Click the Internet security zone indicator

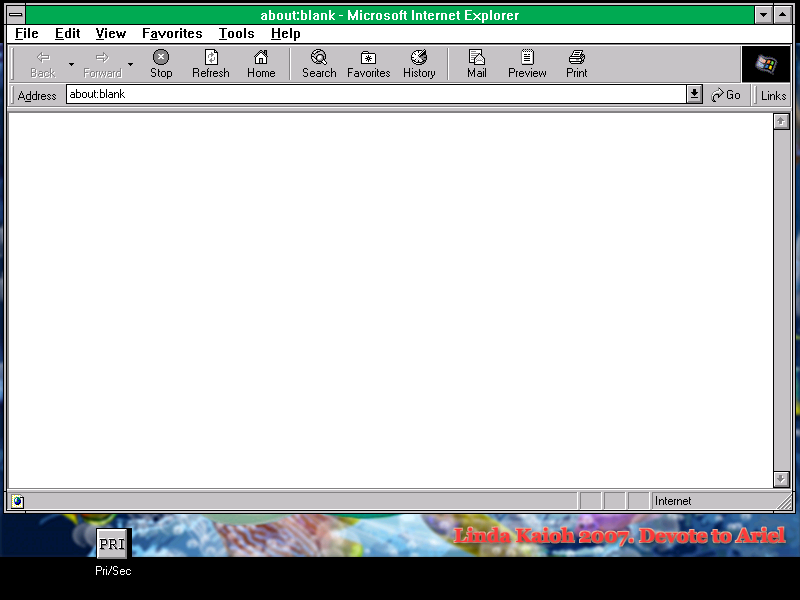[x=713, y=502]
